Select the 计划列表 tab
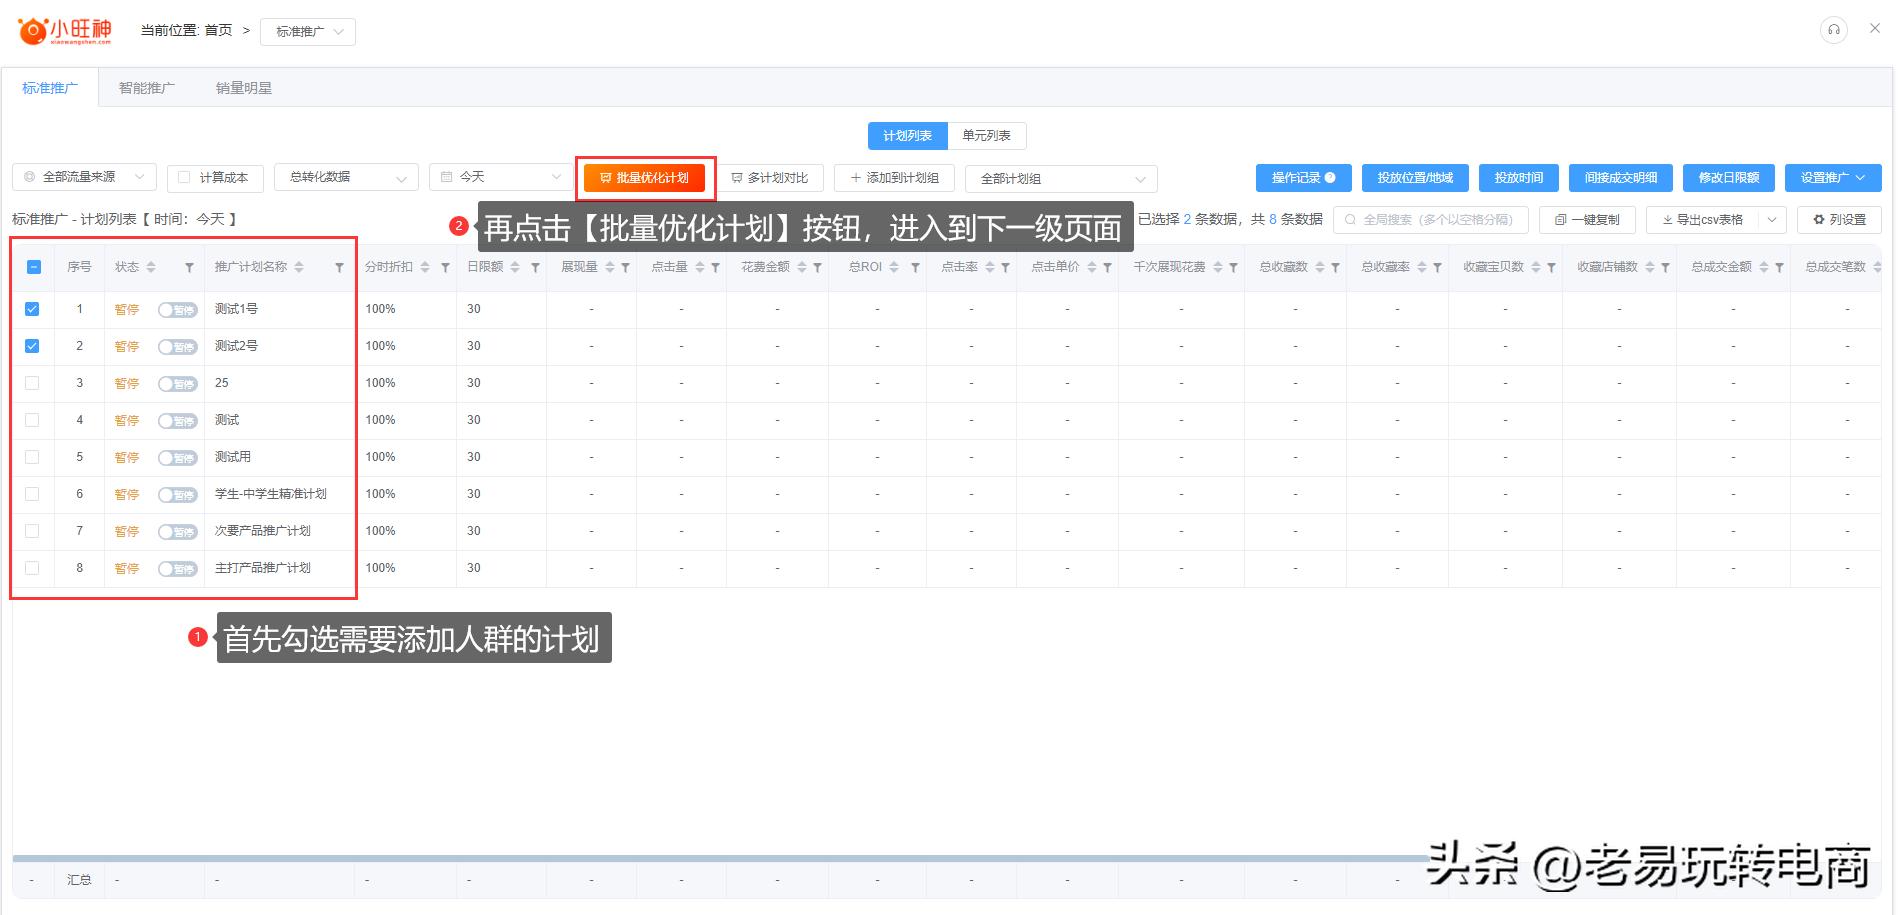Viewport: 1898px width, 915px height. point(907,136)
